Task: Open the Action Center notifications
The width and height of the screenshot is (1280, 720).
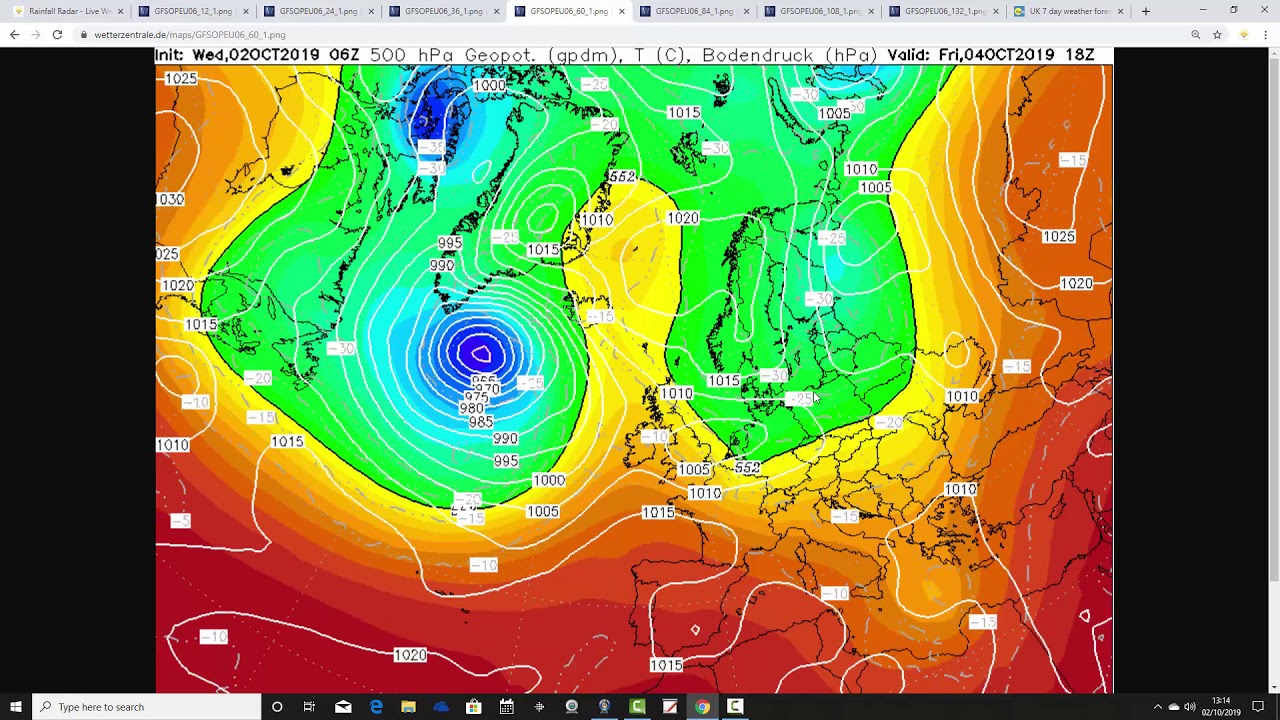Action: point(1258,707)
